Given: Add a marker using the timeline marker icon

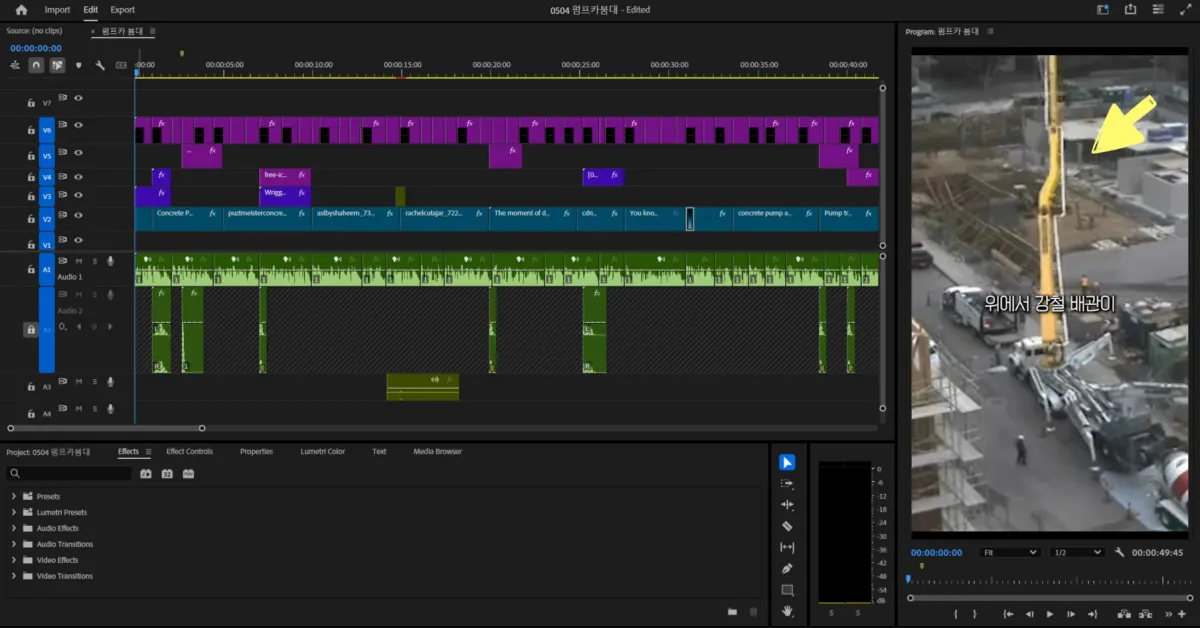Looking at the screenshot, I should 79,65.
